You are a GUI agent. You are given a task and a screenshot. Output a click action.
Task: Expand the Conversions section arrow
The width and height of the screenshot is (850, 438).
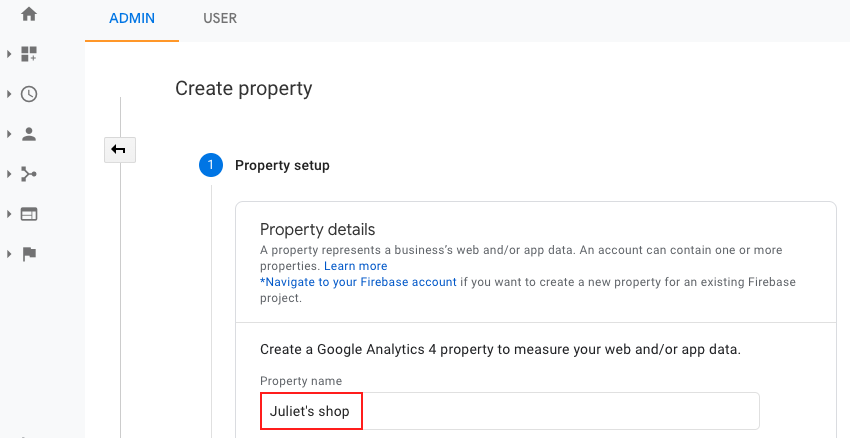tap(9, 254)
